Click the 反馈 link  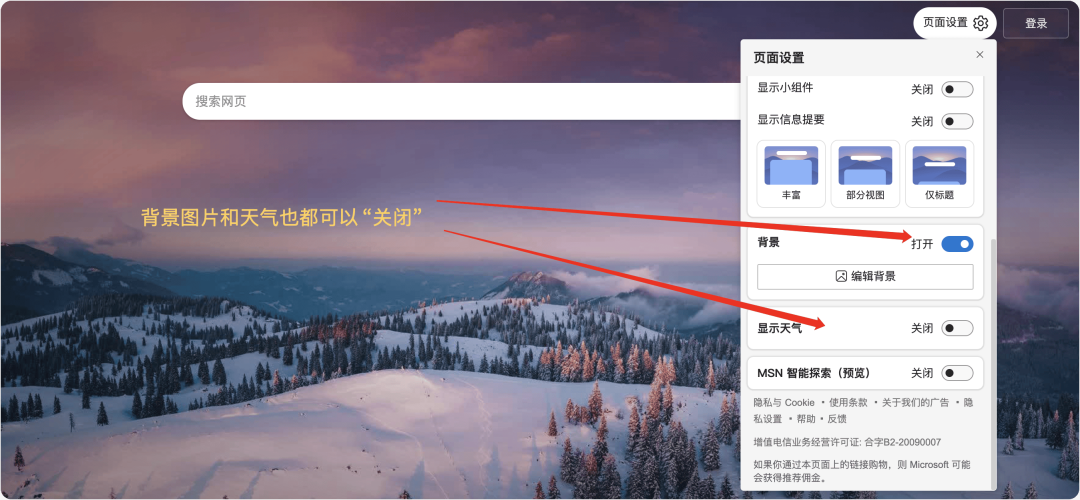(837, 419)
